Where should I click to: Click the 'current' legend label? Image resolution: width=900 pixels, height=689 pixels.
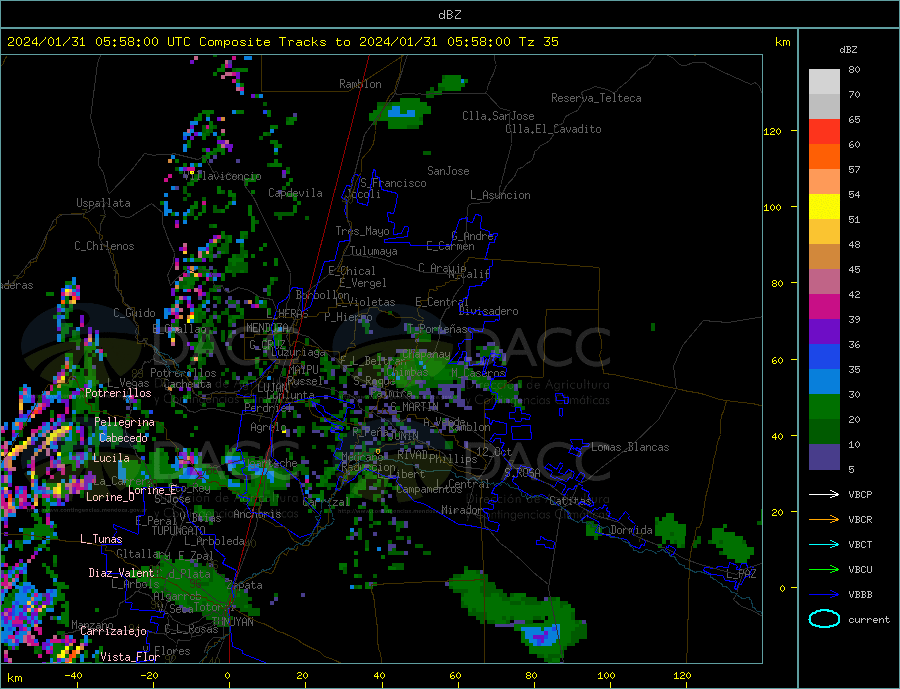(869, 620)
